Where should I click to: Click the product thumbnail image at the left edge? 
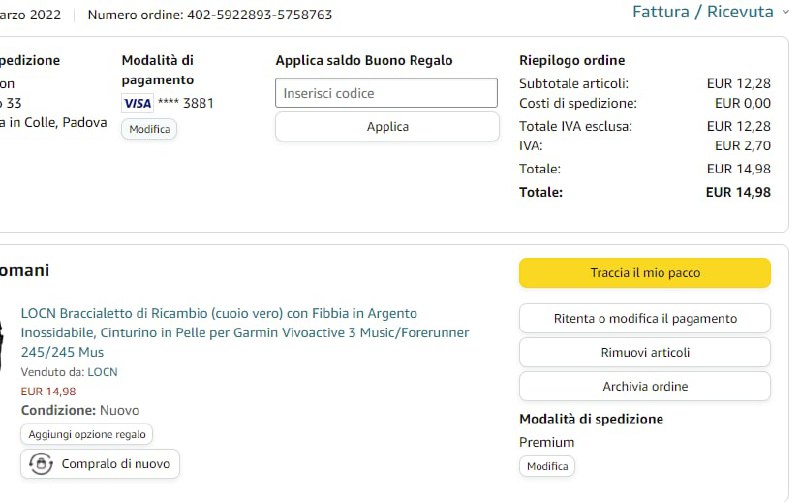(3, 345)
